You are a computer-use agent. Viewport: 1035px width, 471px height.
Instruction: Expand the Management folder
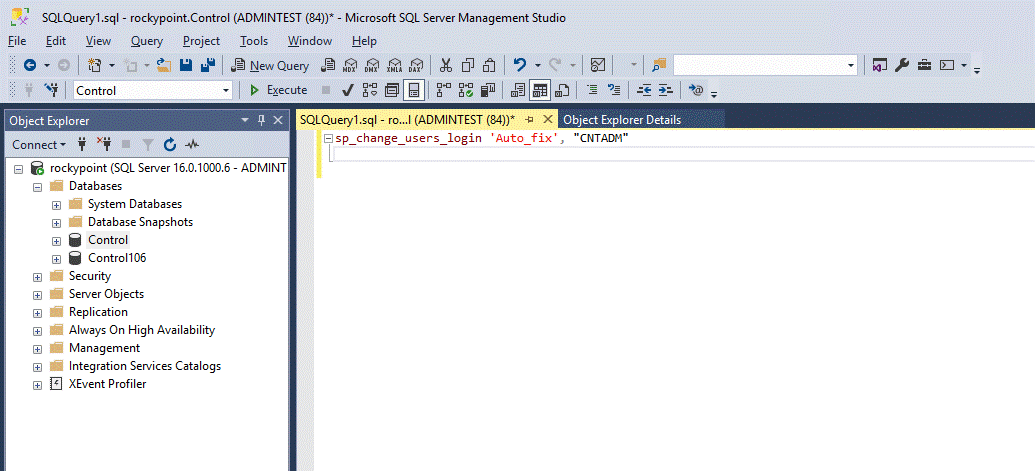pos(38,348)
